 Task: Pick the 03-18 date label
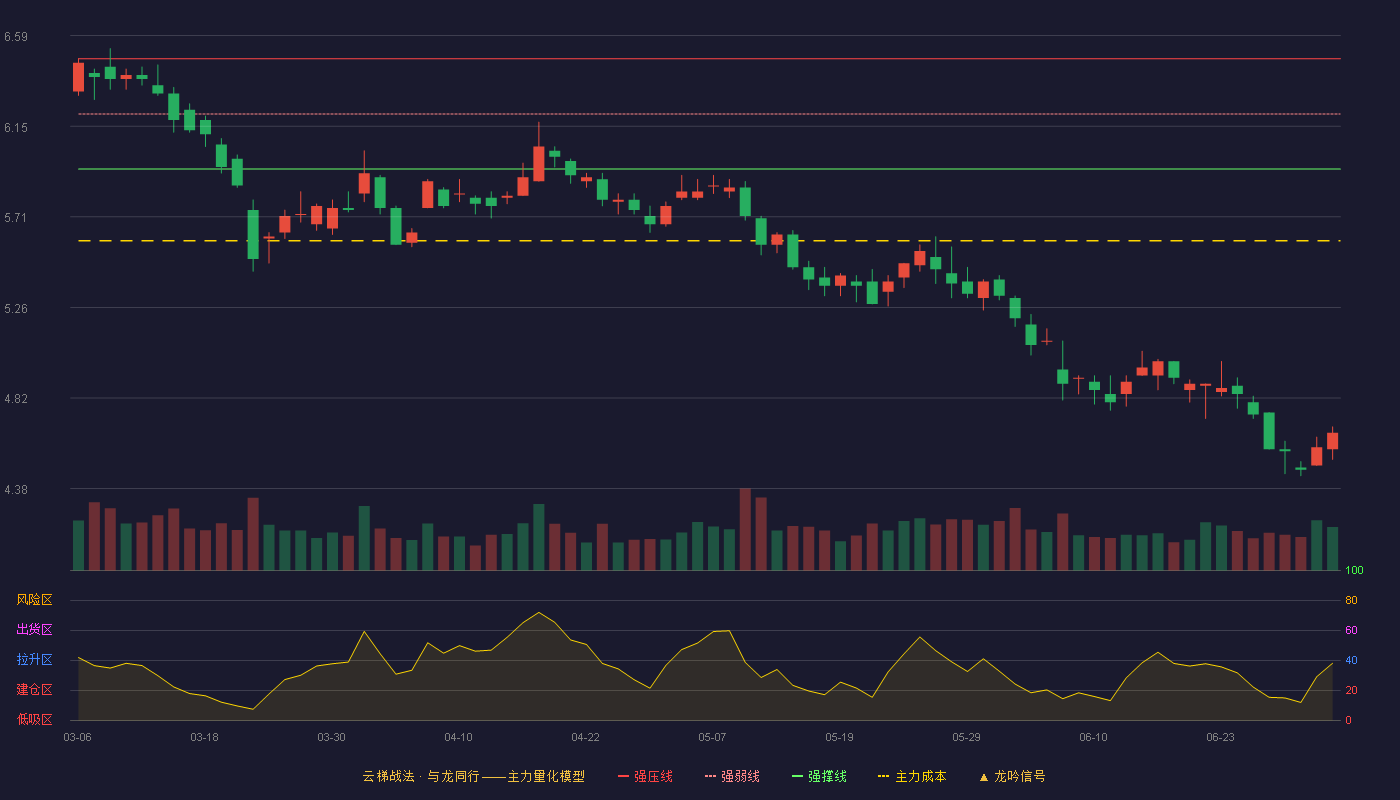pyautogui.click(x=204, y=737)
